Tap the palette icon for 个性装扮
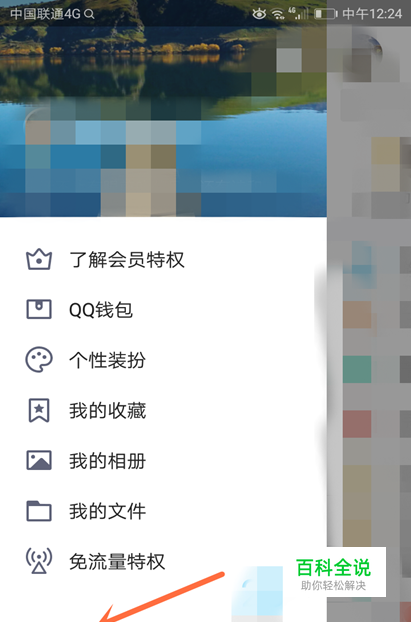 pyautogui.click(x=39, y=360)
